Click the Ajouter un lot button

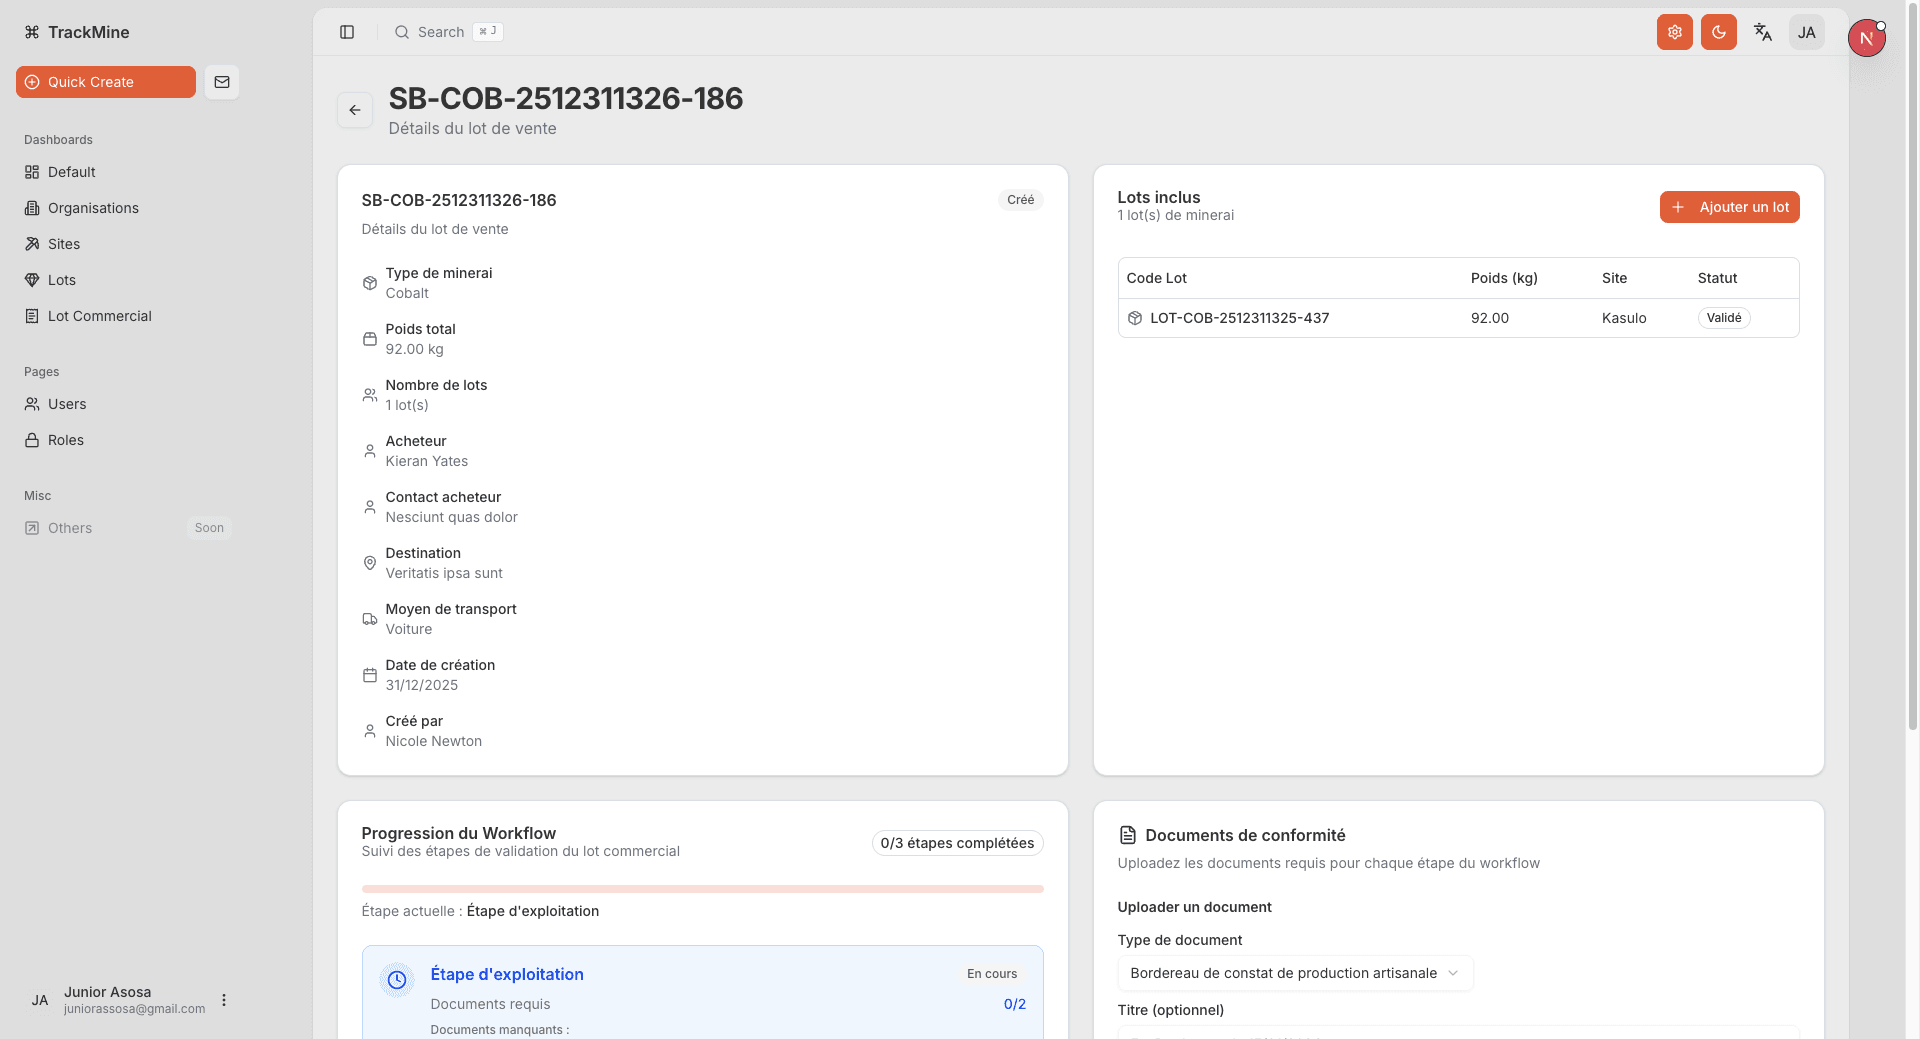1729,207
